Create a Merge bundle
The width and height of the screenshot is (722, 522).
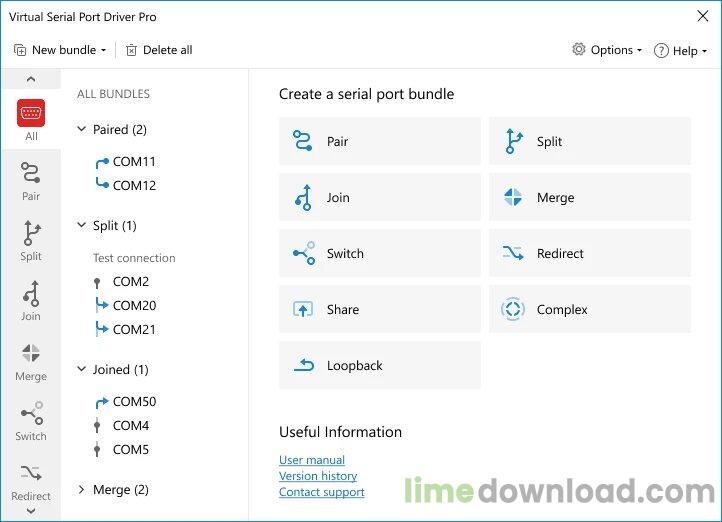(590, 197)
